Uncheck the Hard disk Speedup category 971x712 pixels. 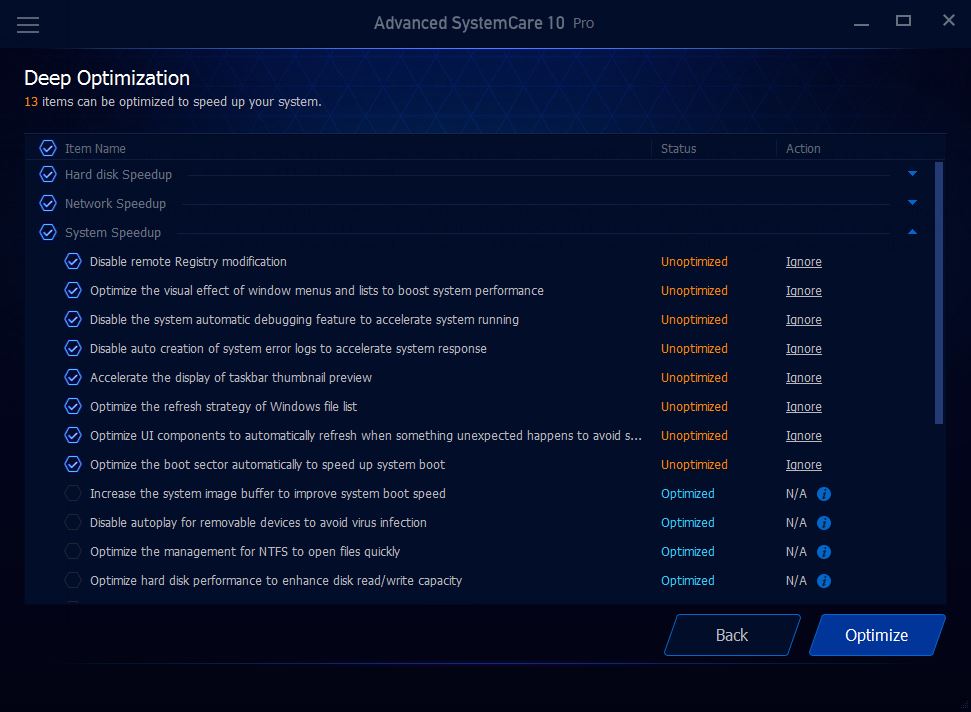(48, 175)
